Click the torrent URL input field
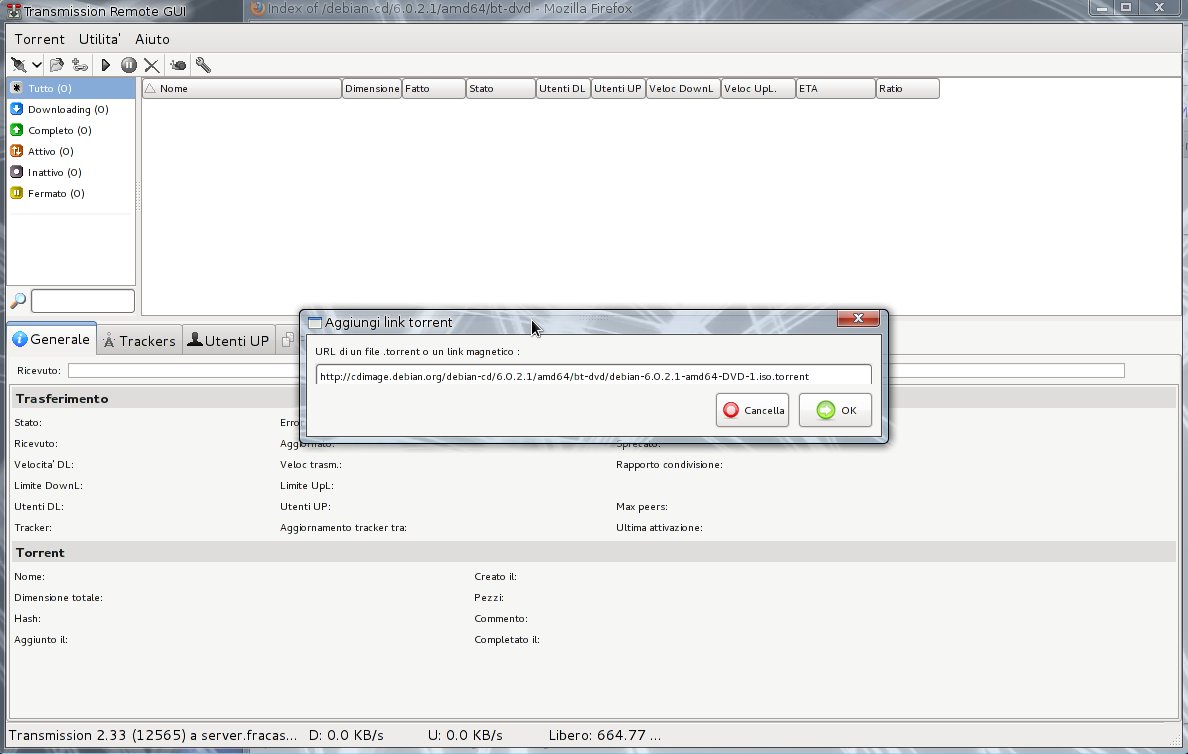The image size is (1188, 754). coord(593,376)
